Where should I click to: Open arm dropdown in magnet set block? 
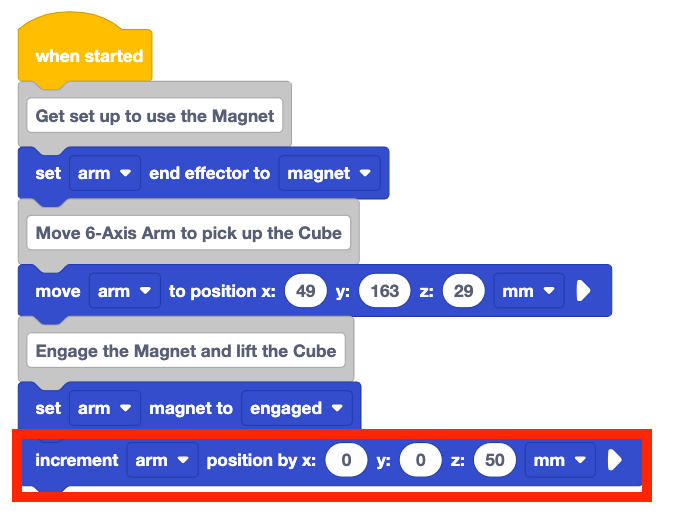(x=104, y=408)
